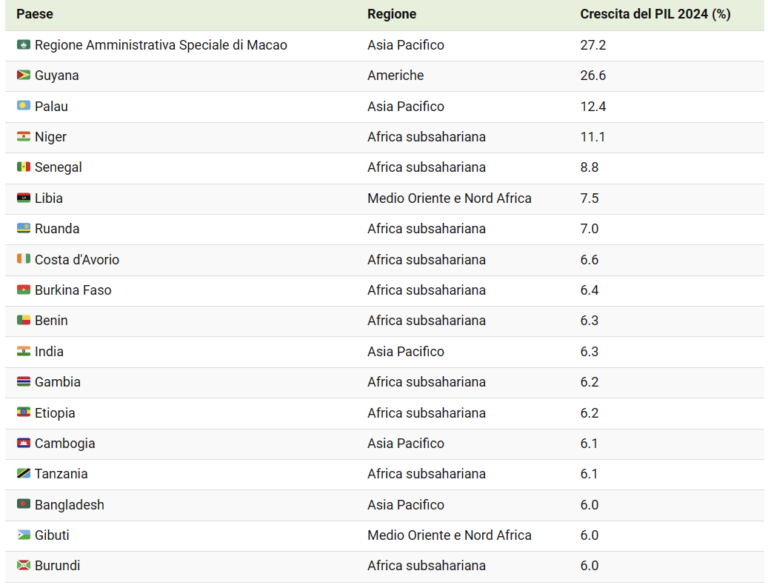Click the Guyana flag icon
The width and height of the screenshot is (768, 585).
(x=23, y=75)
